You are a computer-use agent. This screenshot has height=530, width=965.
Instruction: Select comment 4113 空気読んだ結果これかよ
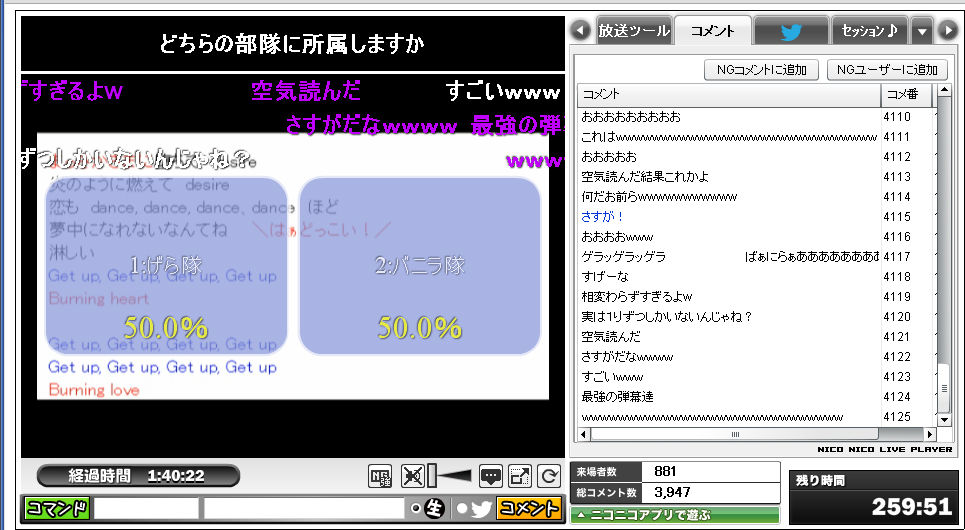[756, 177]
